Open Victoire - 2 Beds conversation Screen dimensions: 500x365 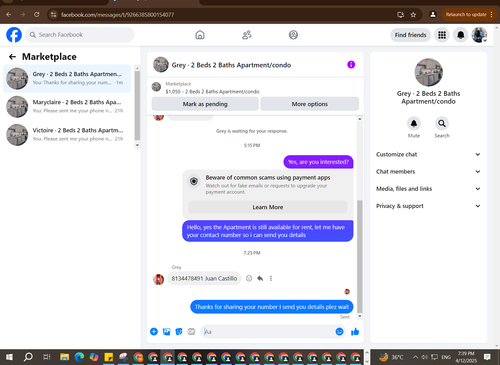(67, 134)
